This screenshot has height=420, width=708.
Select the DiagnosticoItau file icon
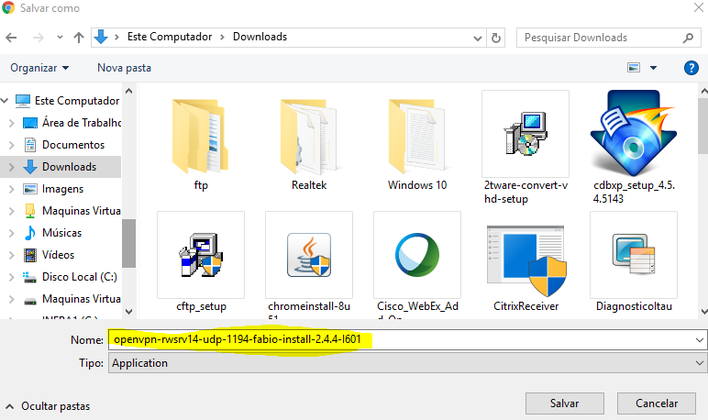(633, 255)
